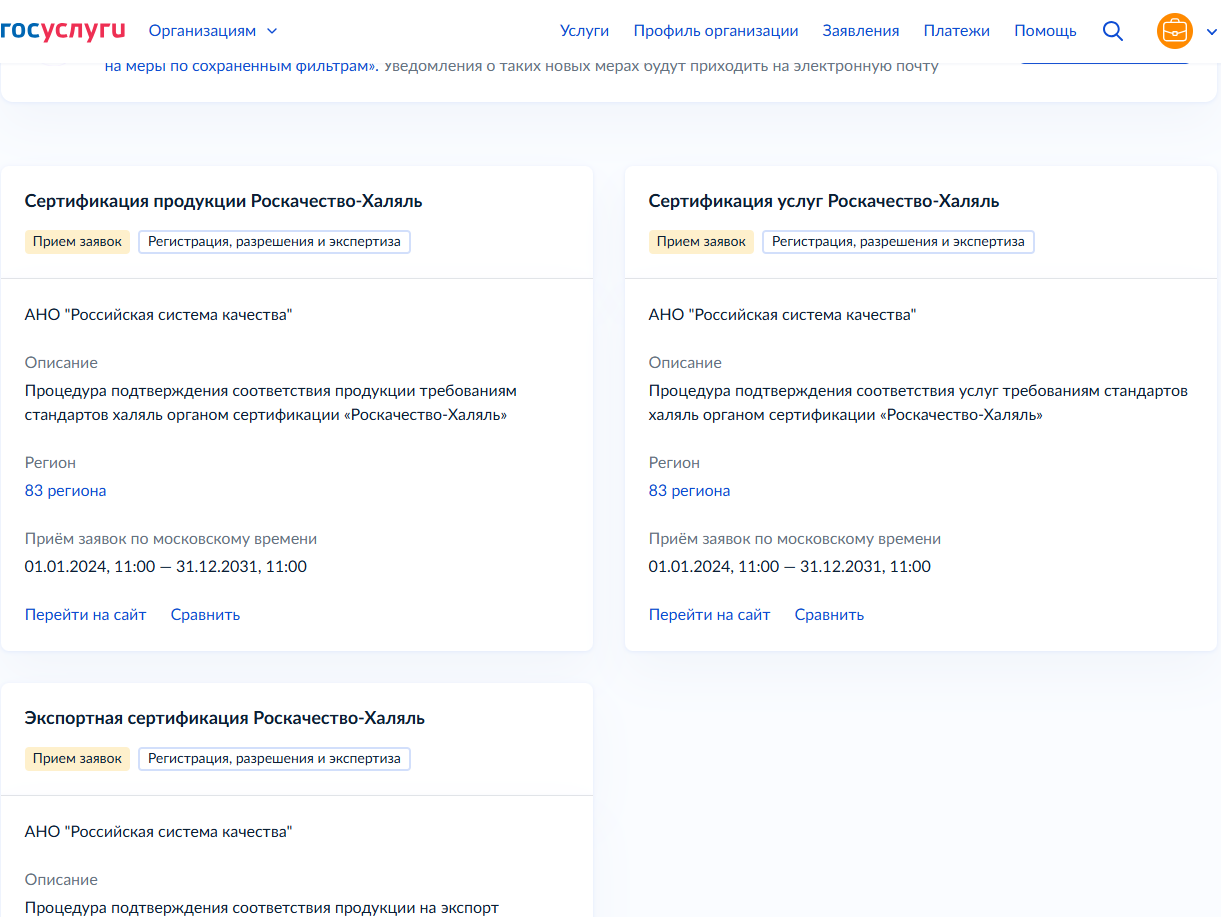The image size is (1221, 917).
Task: Open the orange briefcase profile avatar
Action: (1175, 31)
